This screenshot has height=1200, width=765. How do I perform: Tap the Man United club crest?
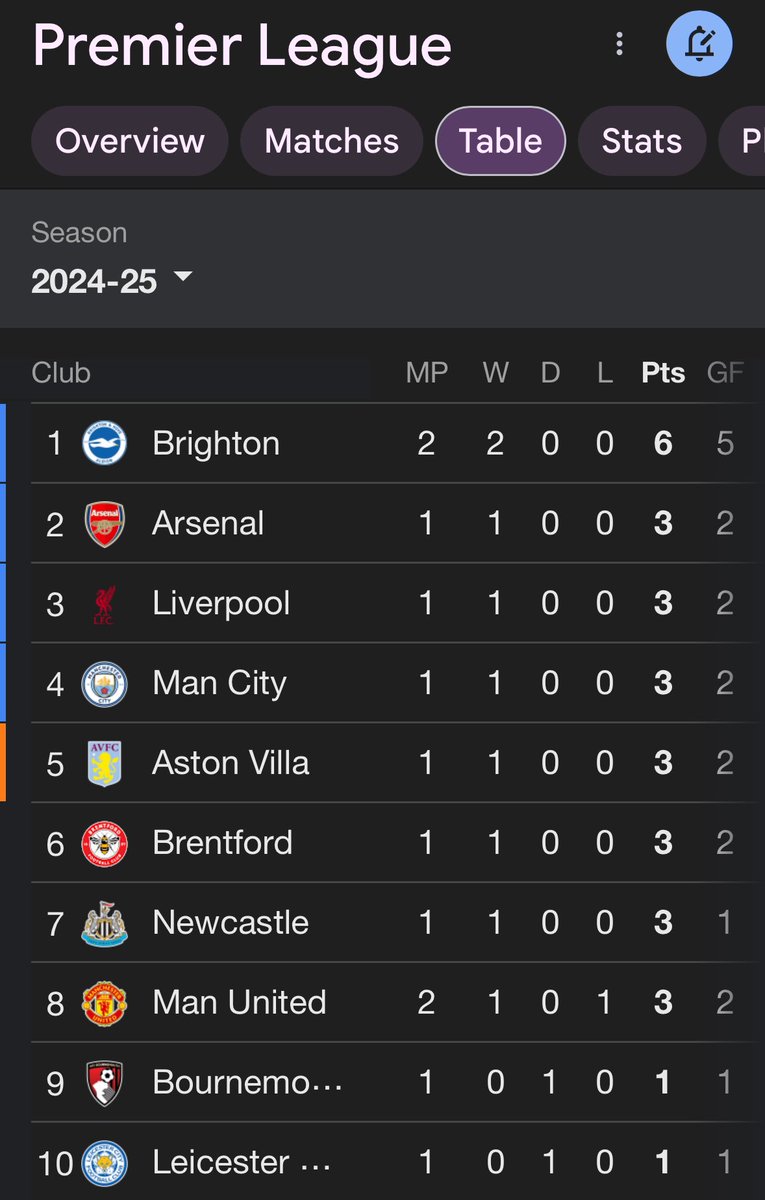tap(104, 1003)
